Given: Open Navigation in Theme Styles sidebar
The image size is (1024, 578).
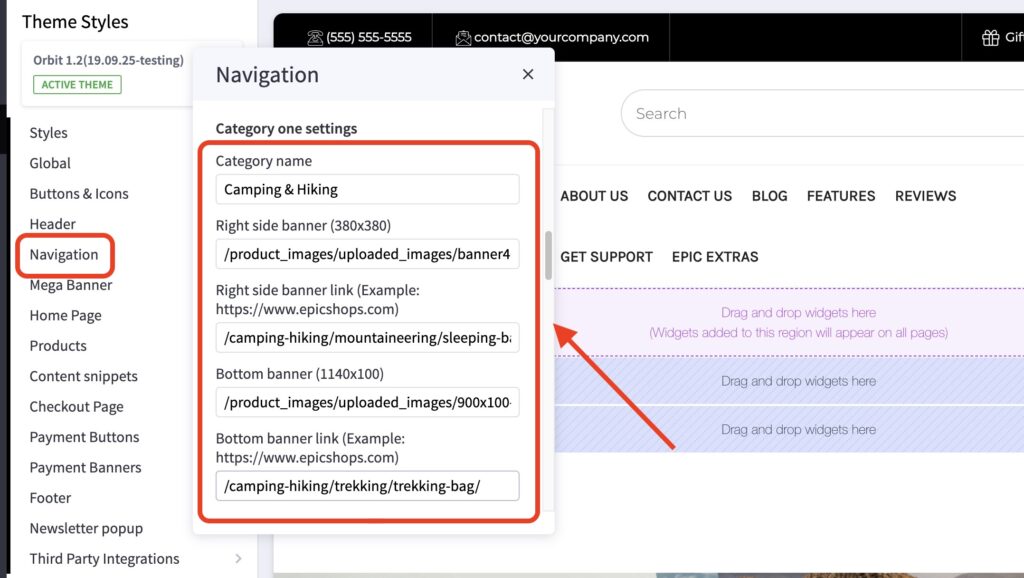Looking at the screenshot, I should pyautogui.click(x=64, y=255).
